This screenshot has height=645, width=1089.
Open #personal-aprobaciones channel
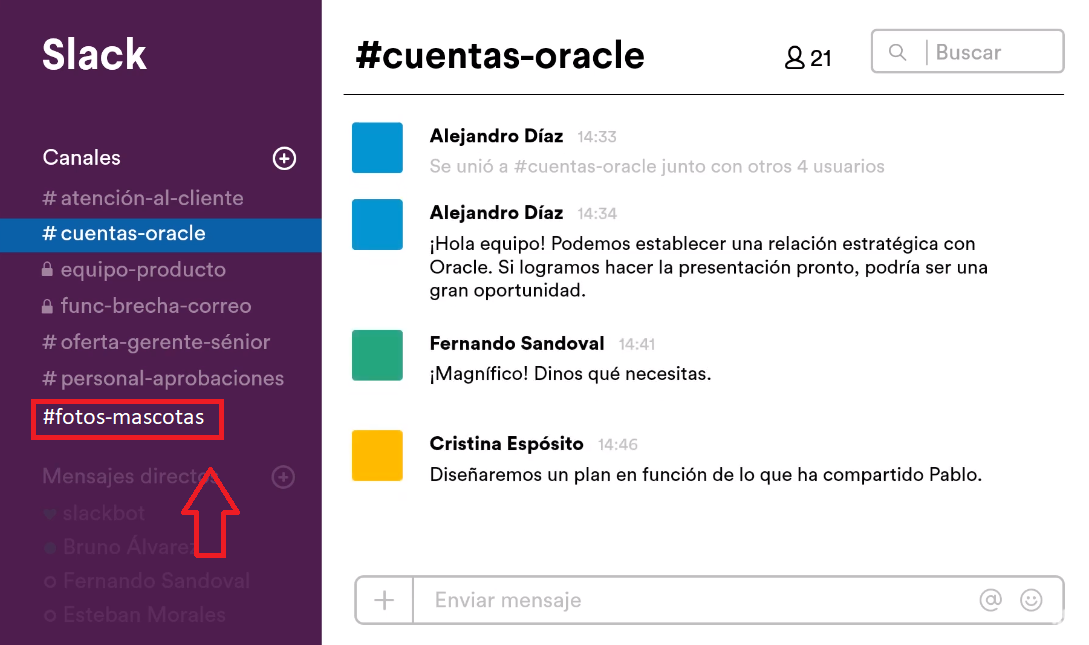click(163, 378)
